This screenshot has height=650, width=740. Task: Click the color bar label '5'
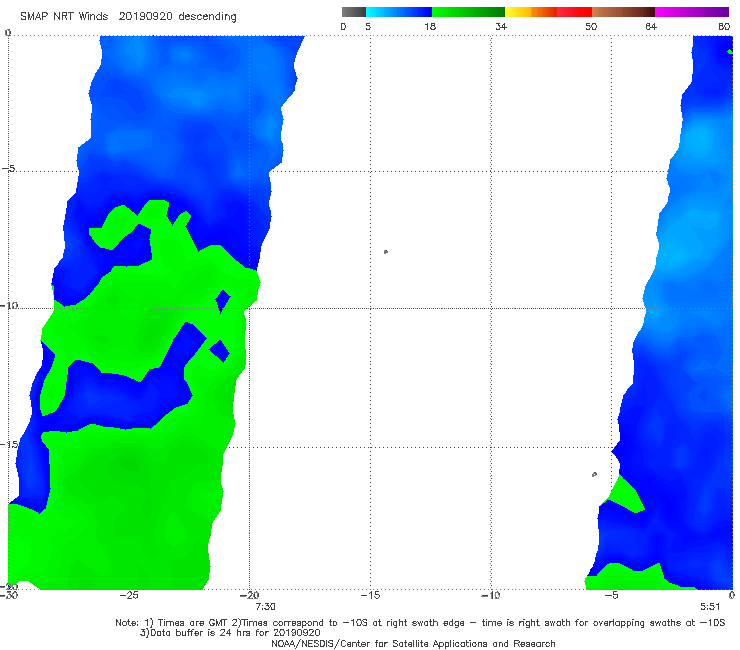(368, 26)
